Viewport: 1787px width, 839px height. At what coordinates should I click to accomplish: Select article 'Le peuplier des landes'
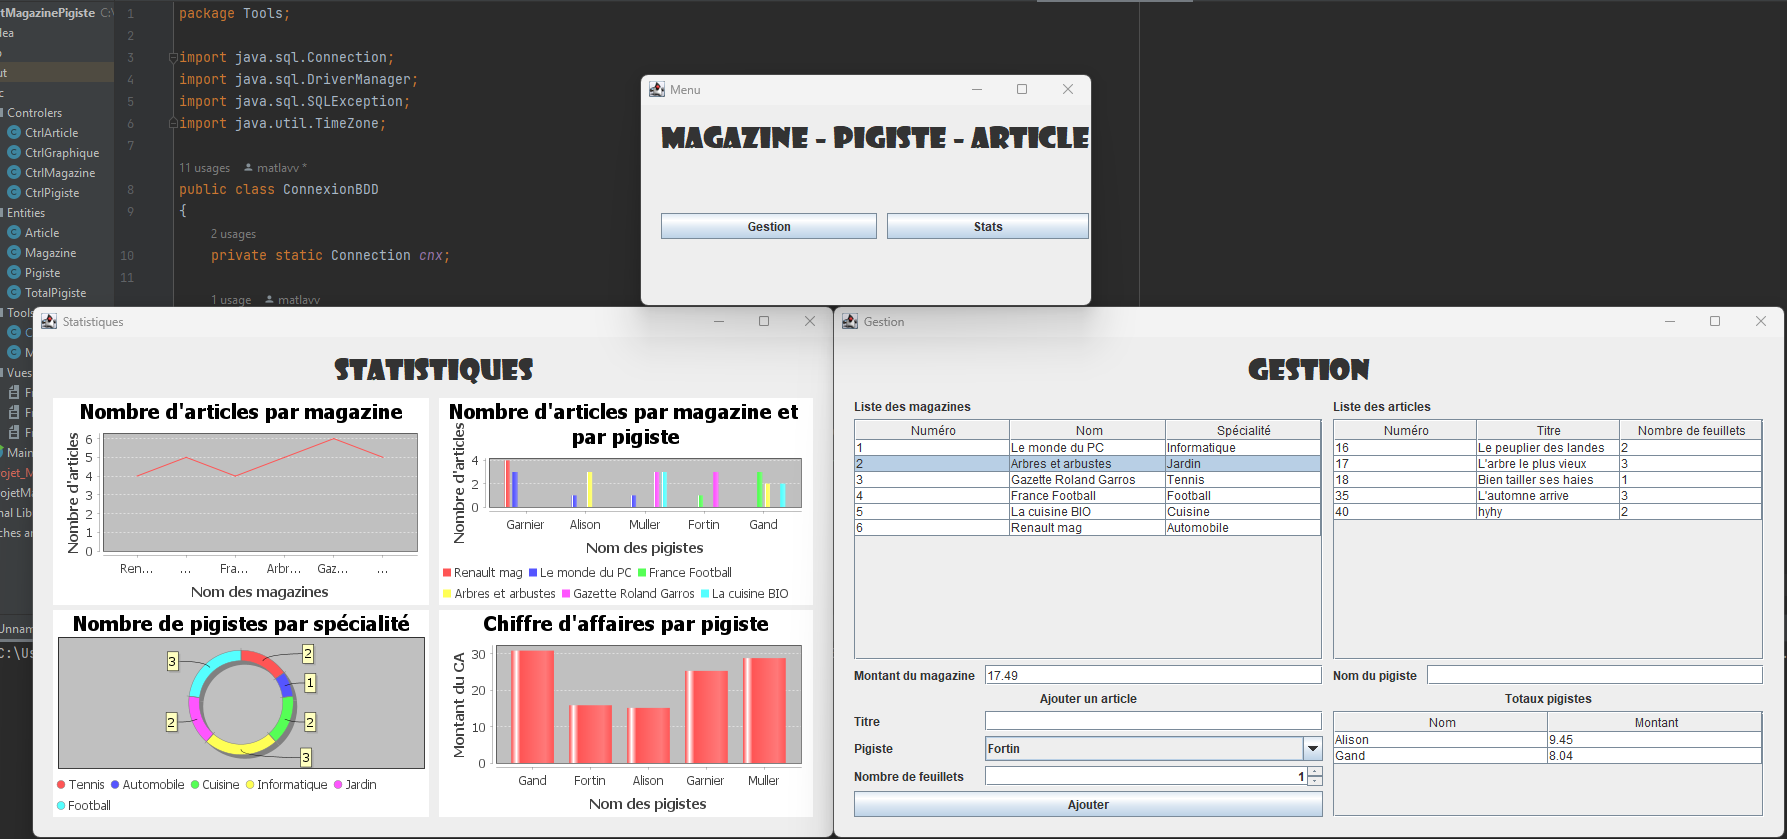[x=1548, y=448]
